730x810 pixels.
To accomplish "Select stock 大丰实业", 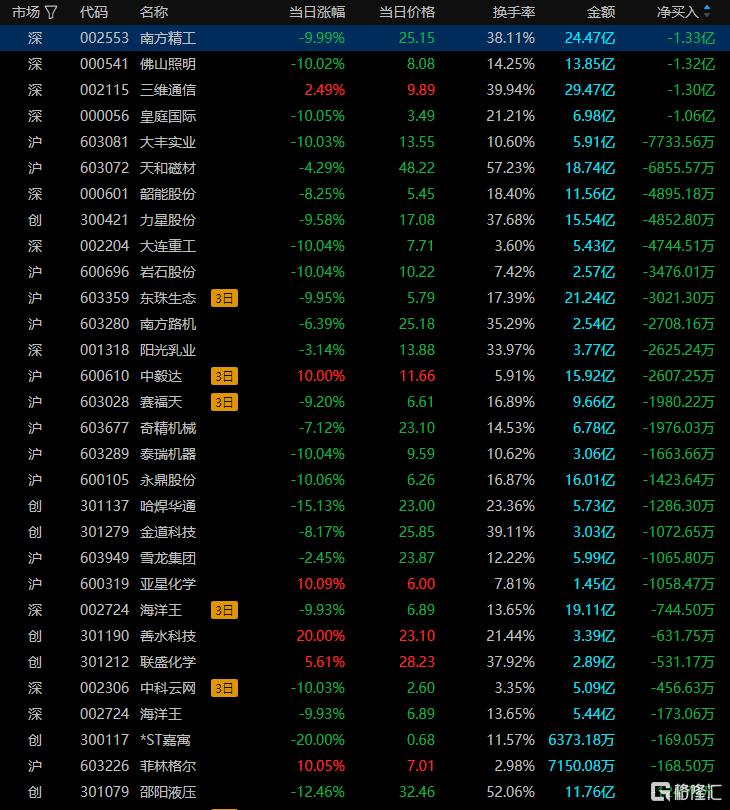I will coord(168,142).
